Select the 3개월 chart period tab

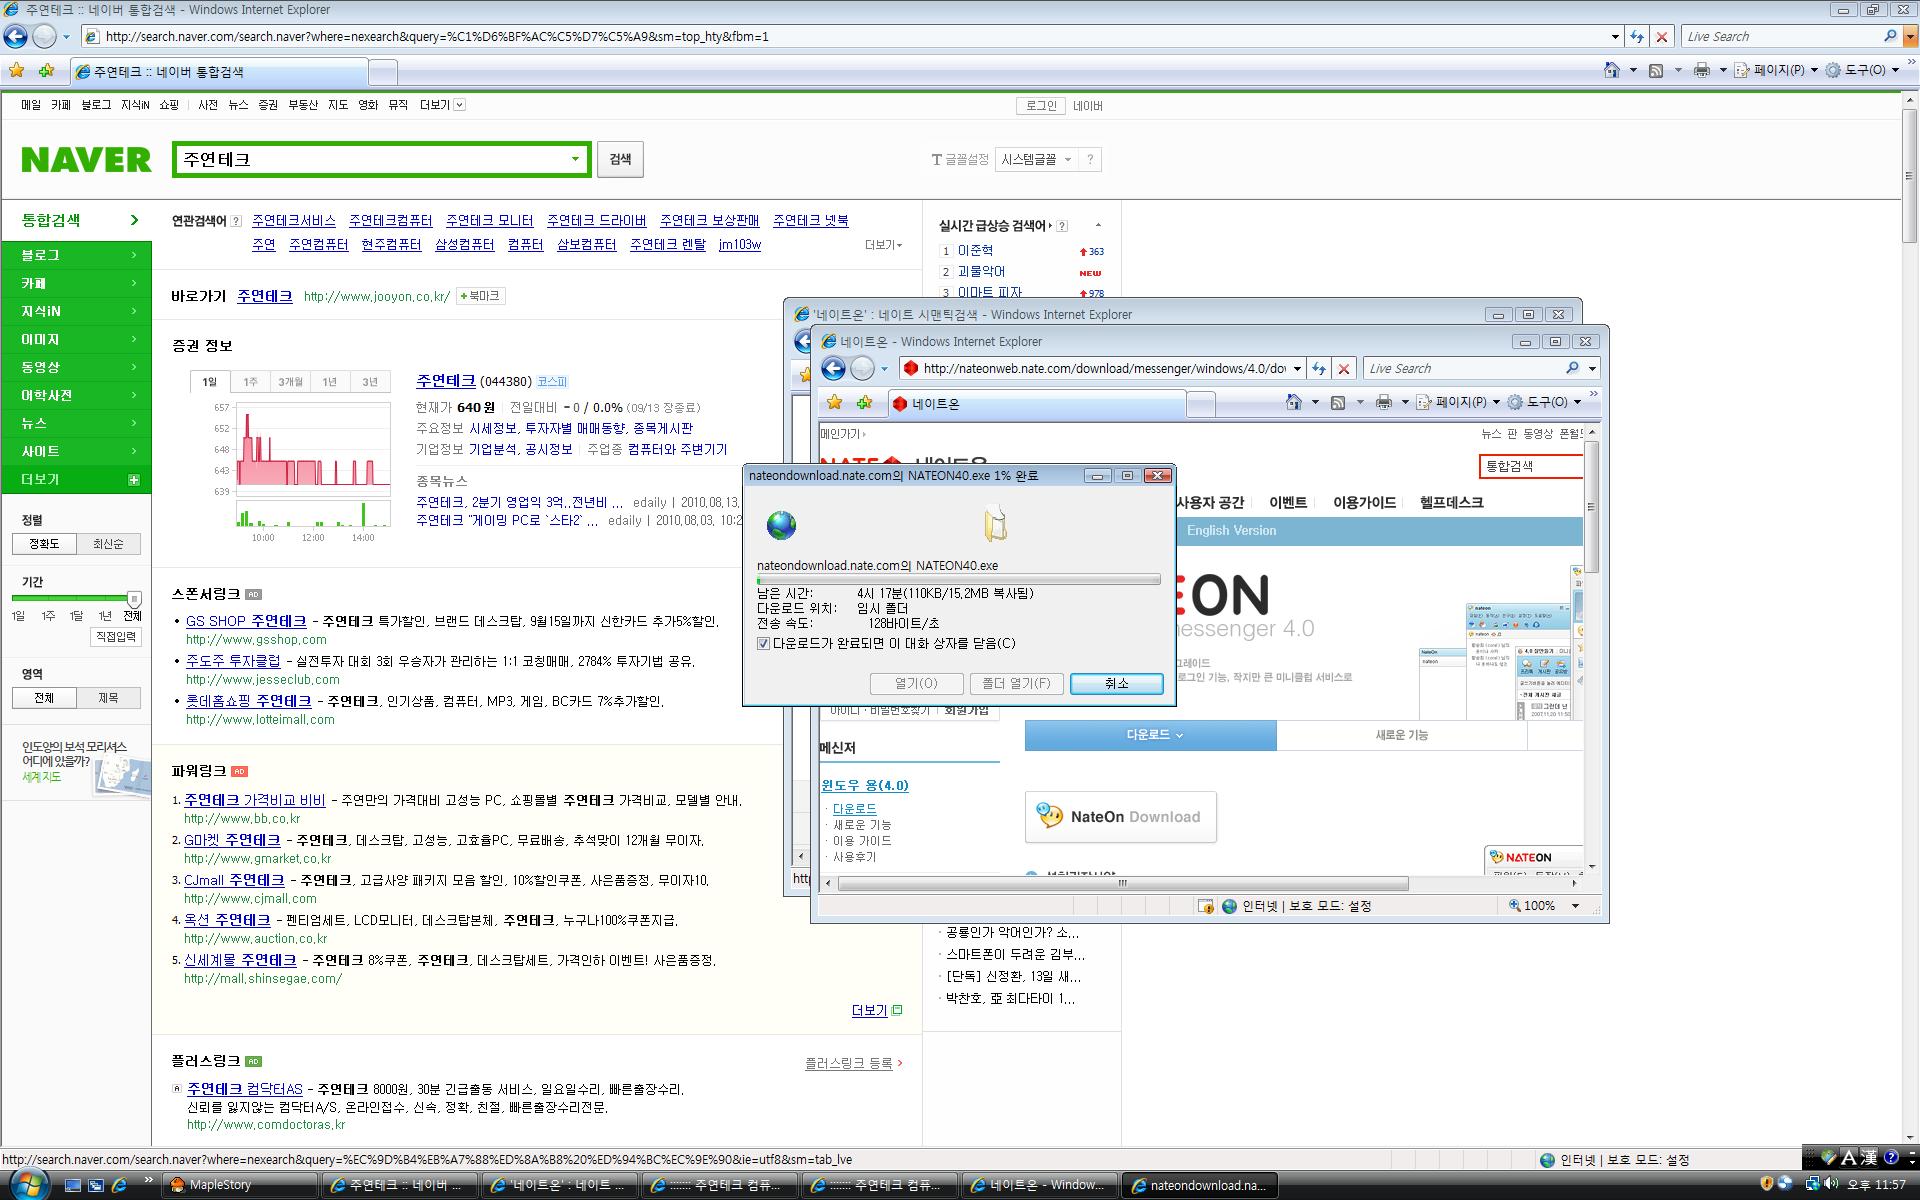(290, 382)
